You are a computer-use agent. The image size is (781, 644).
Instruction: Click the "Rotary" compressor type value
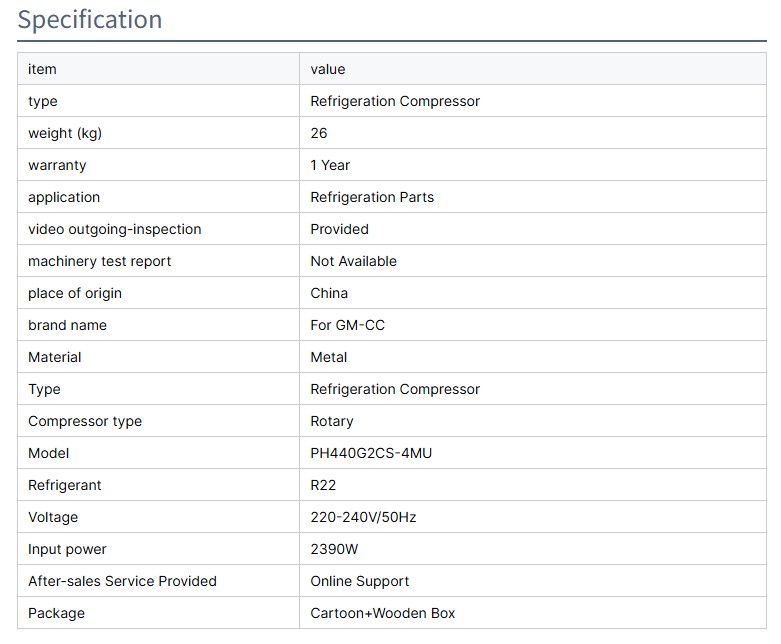[332, 421]
